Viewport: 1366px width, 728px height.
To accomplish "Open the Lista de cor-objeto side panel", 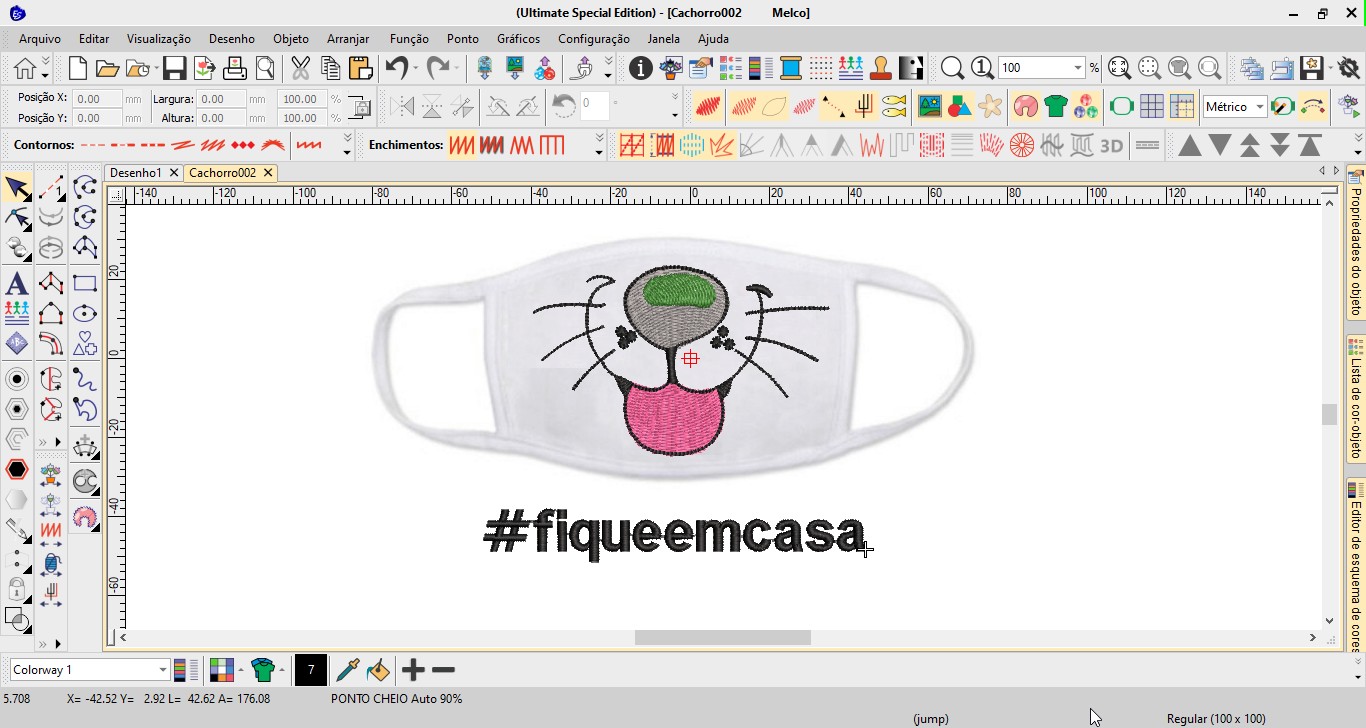I will [1356, 401].
